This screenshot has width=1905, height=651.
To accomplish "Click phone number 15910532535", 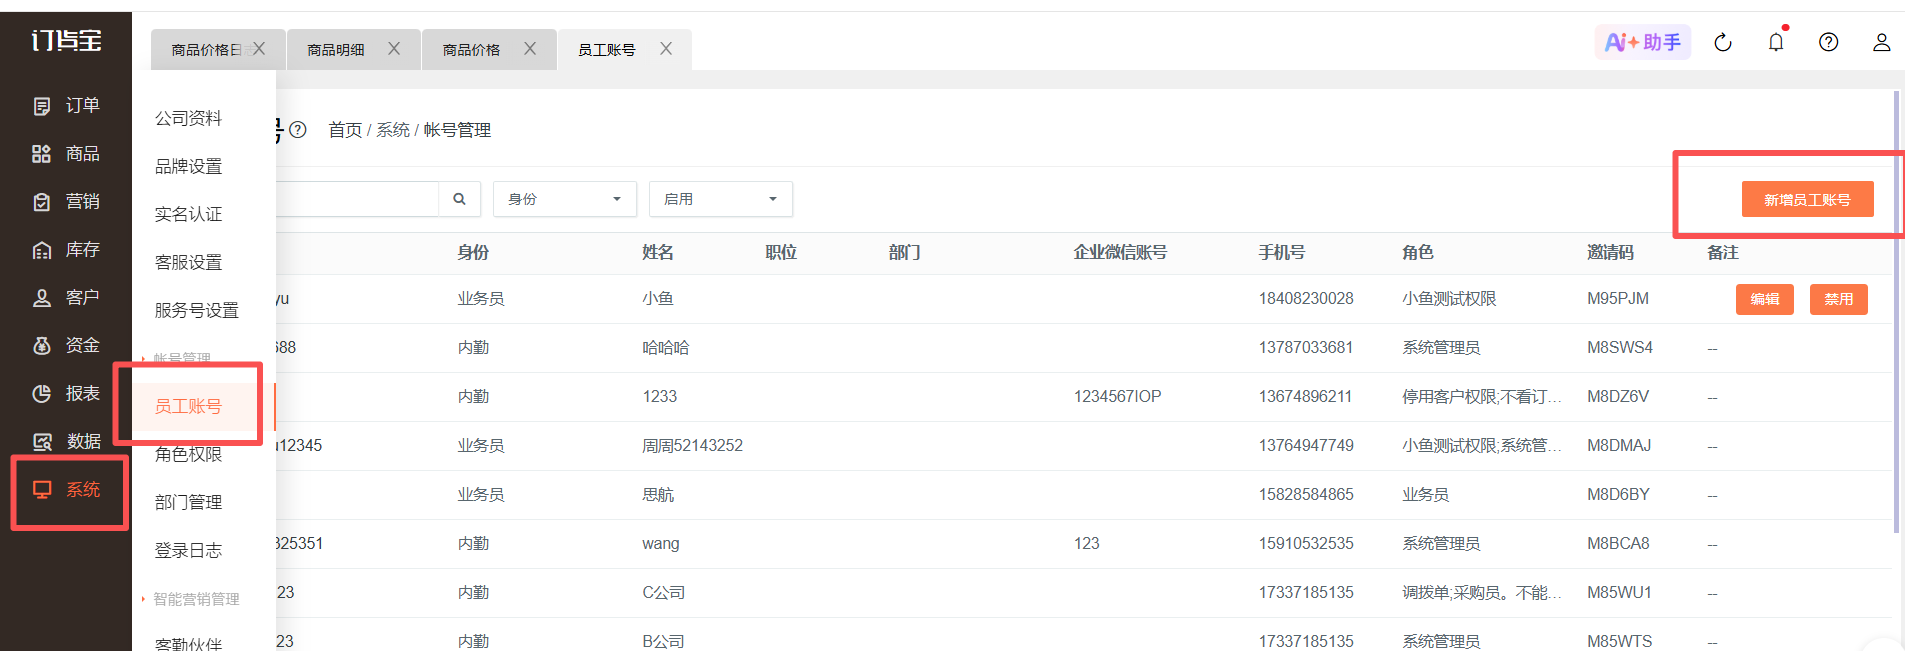I will point(1306,544).
